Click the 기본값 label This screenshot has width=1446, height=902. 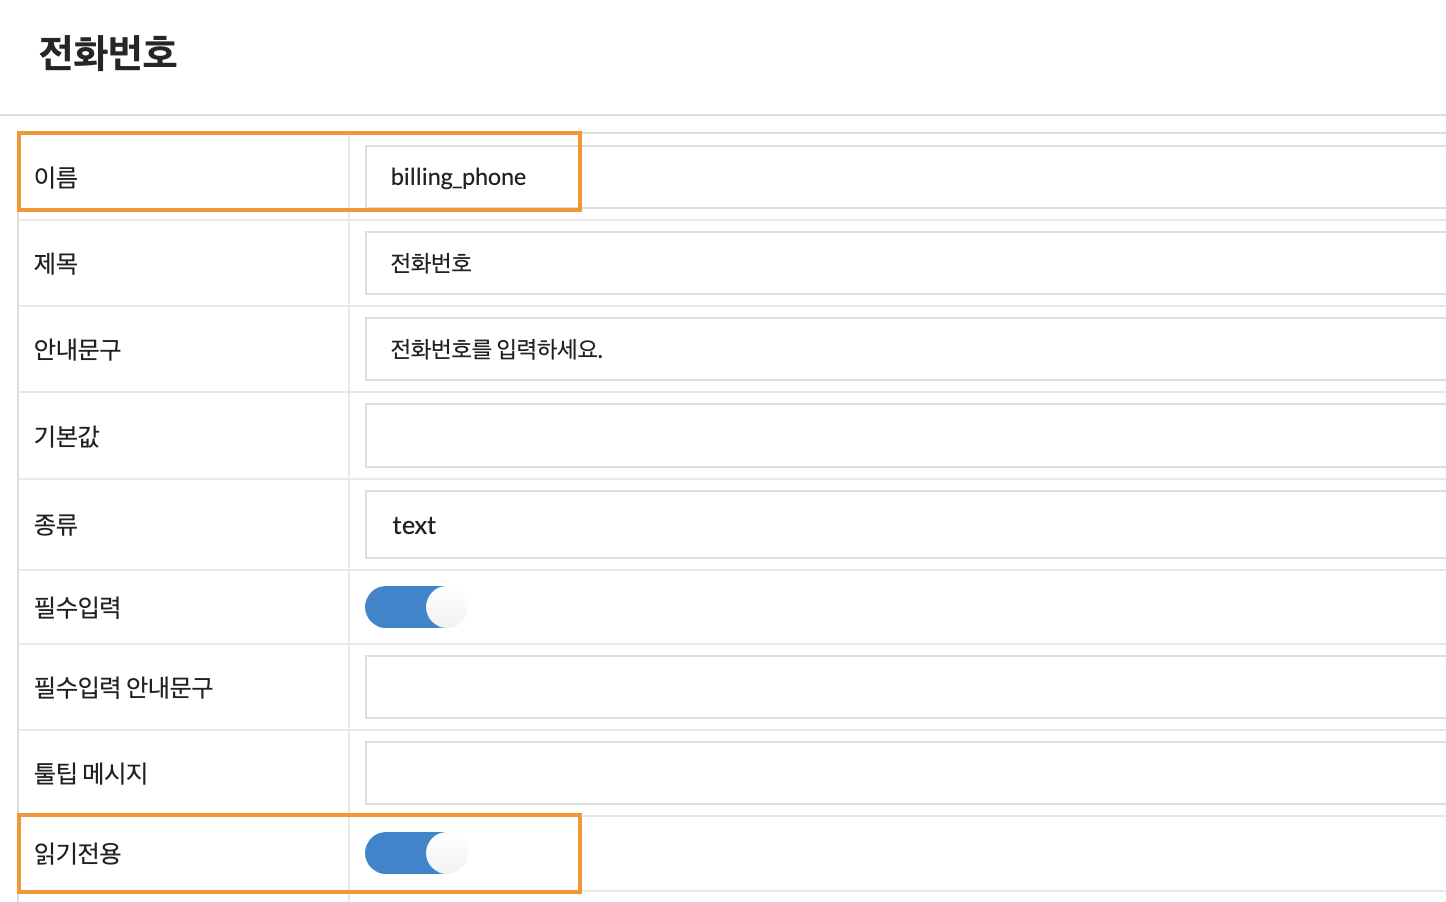point(67,436)
